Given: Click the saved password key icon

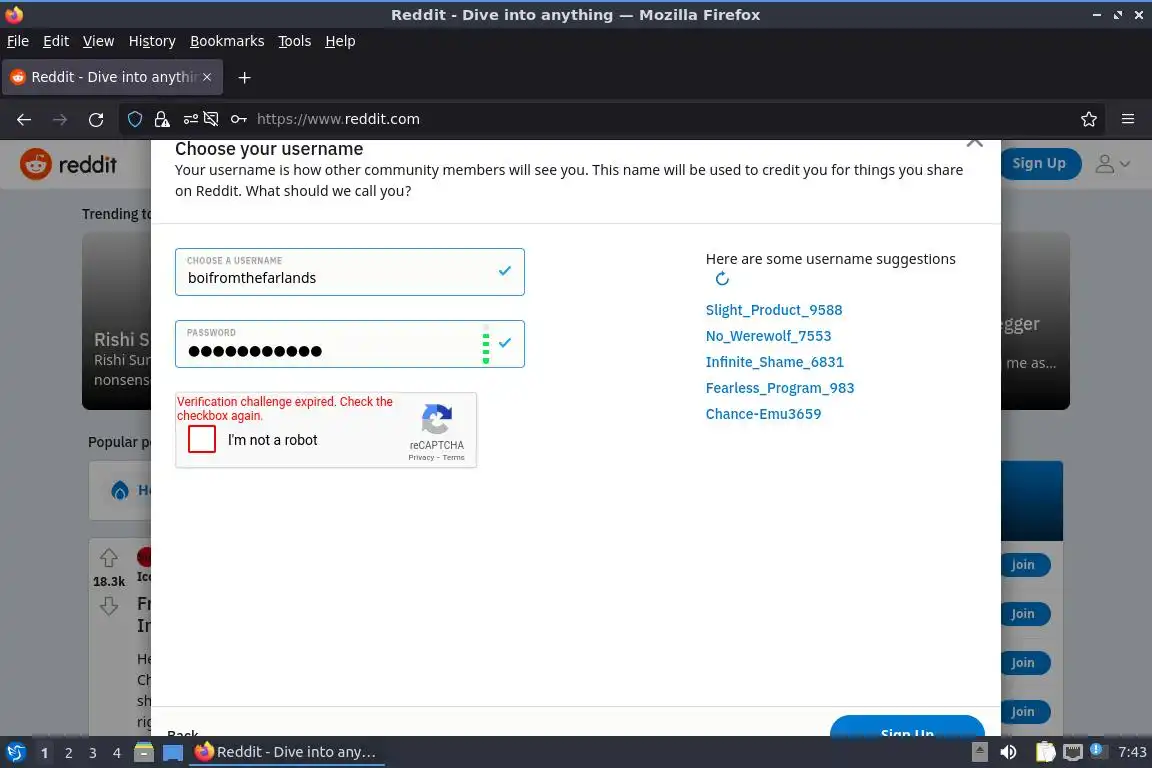Looking at the screenshot, I should coord(238,119).
